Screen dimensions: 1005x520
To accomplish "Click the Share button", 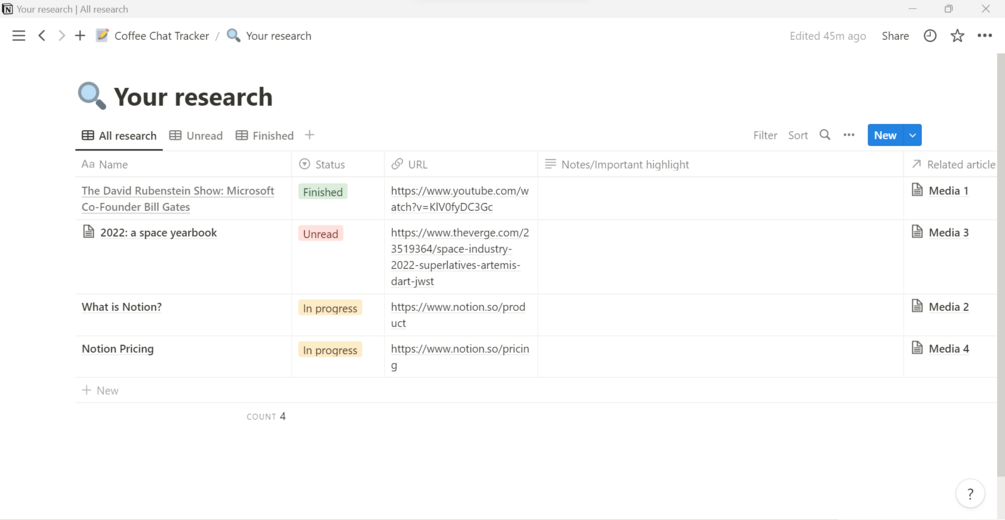I will [895, 36].
